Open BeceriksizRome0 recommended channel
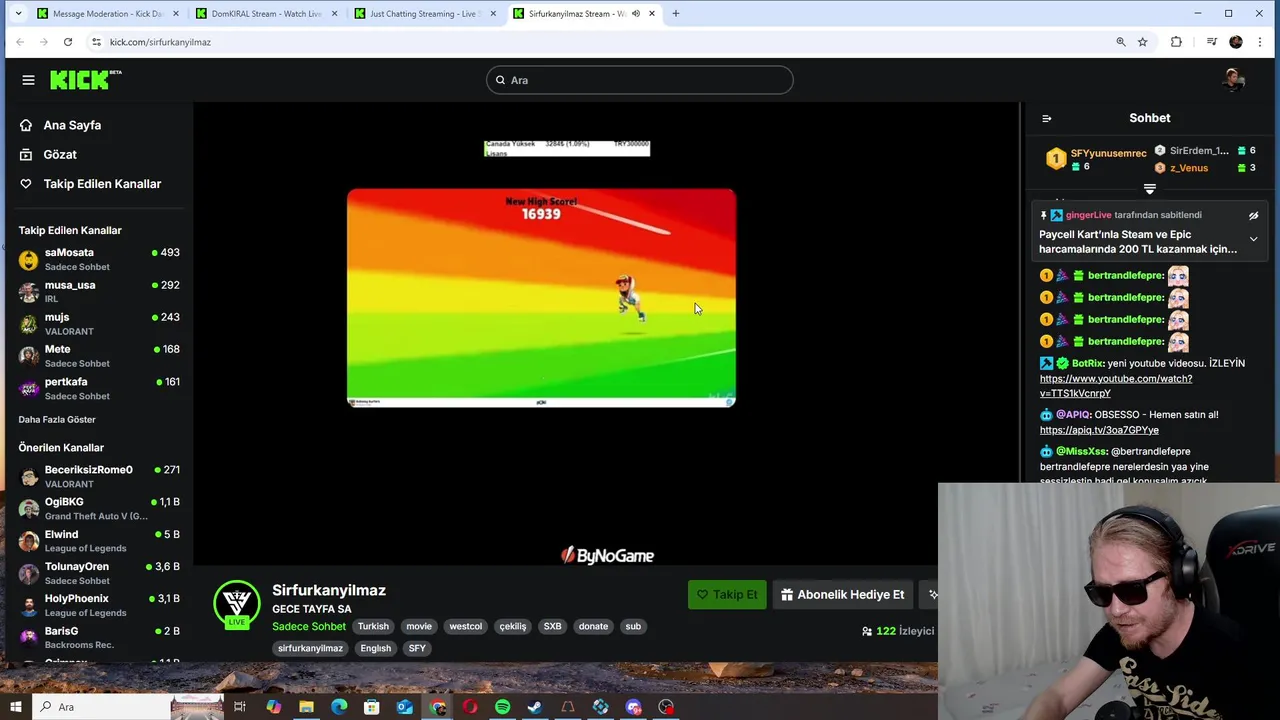This screenshot has height=720, width=1280. 98,476
